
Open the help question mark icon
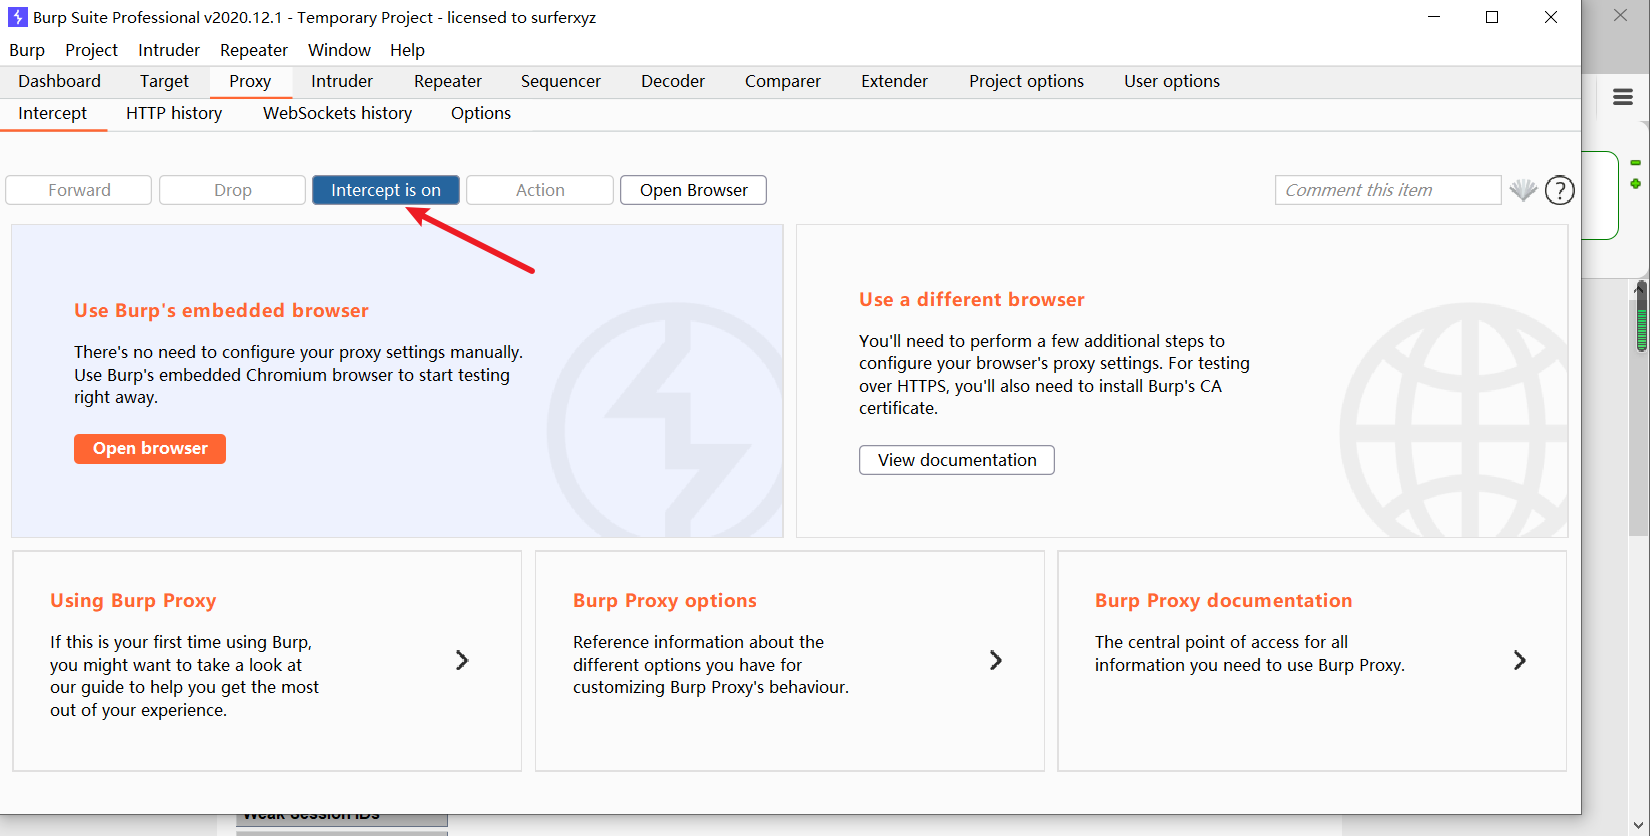1559,190
